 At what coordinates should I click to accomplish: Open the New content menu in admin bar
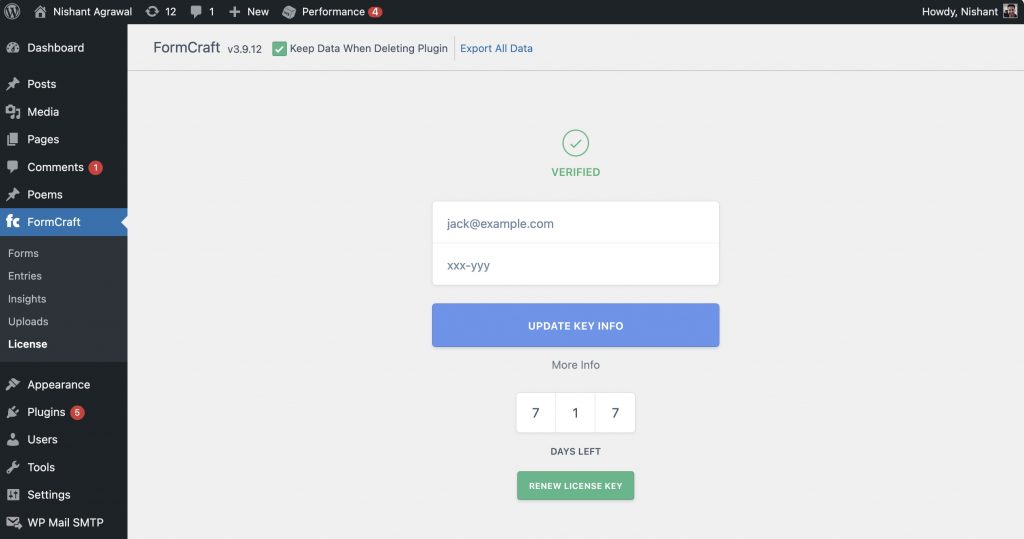tap(249, 12)
